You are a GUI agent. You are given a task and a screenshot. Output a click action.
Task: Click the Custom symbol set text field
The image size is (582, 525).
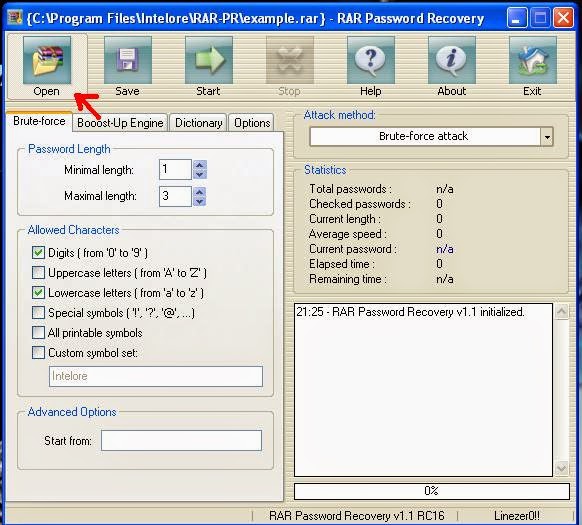click(x=156, y=376)
